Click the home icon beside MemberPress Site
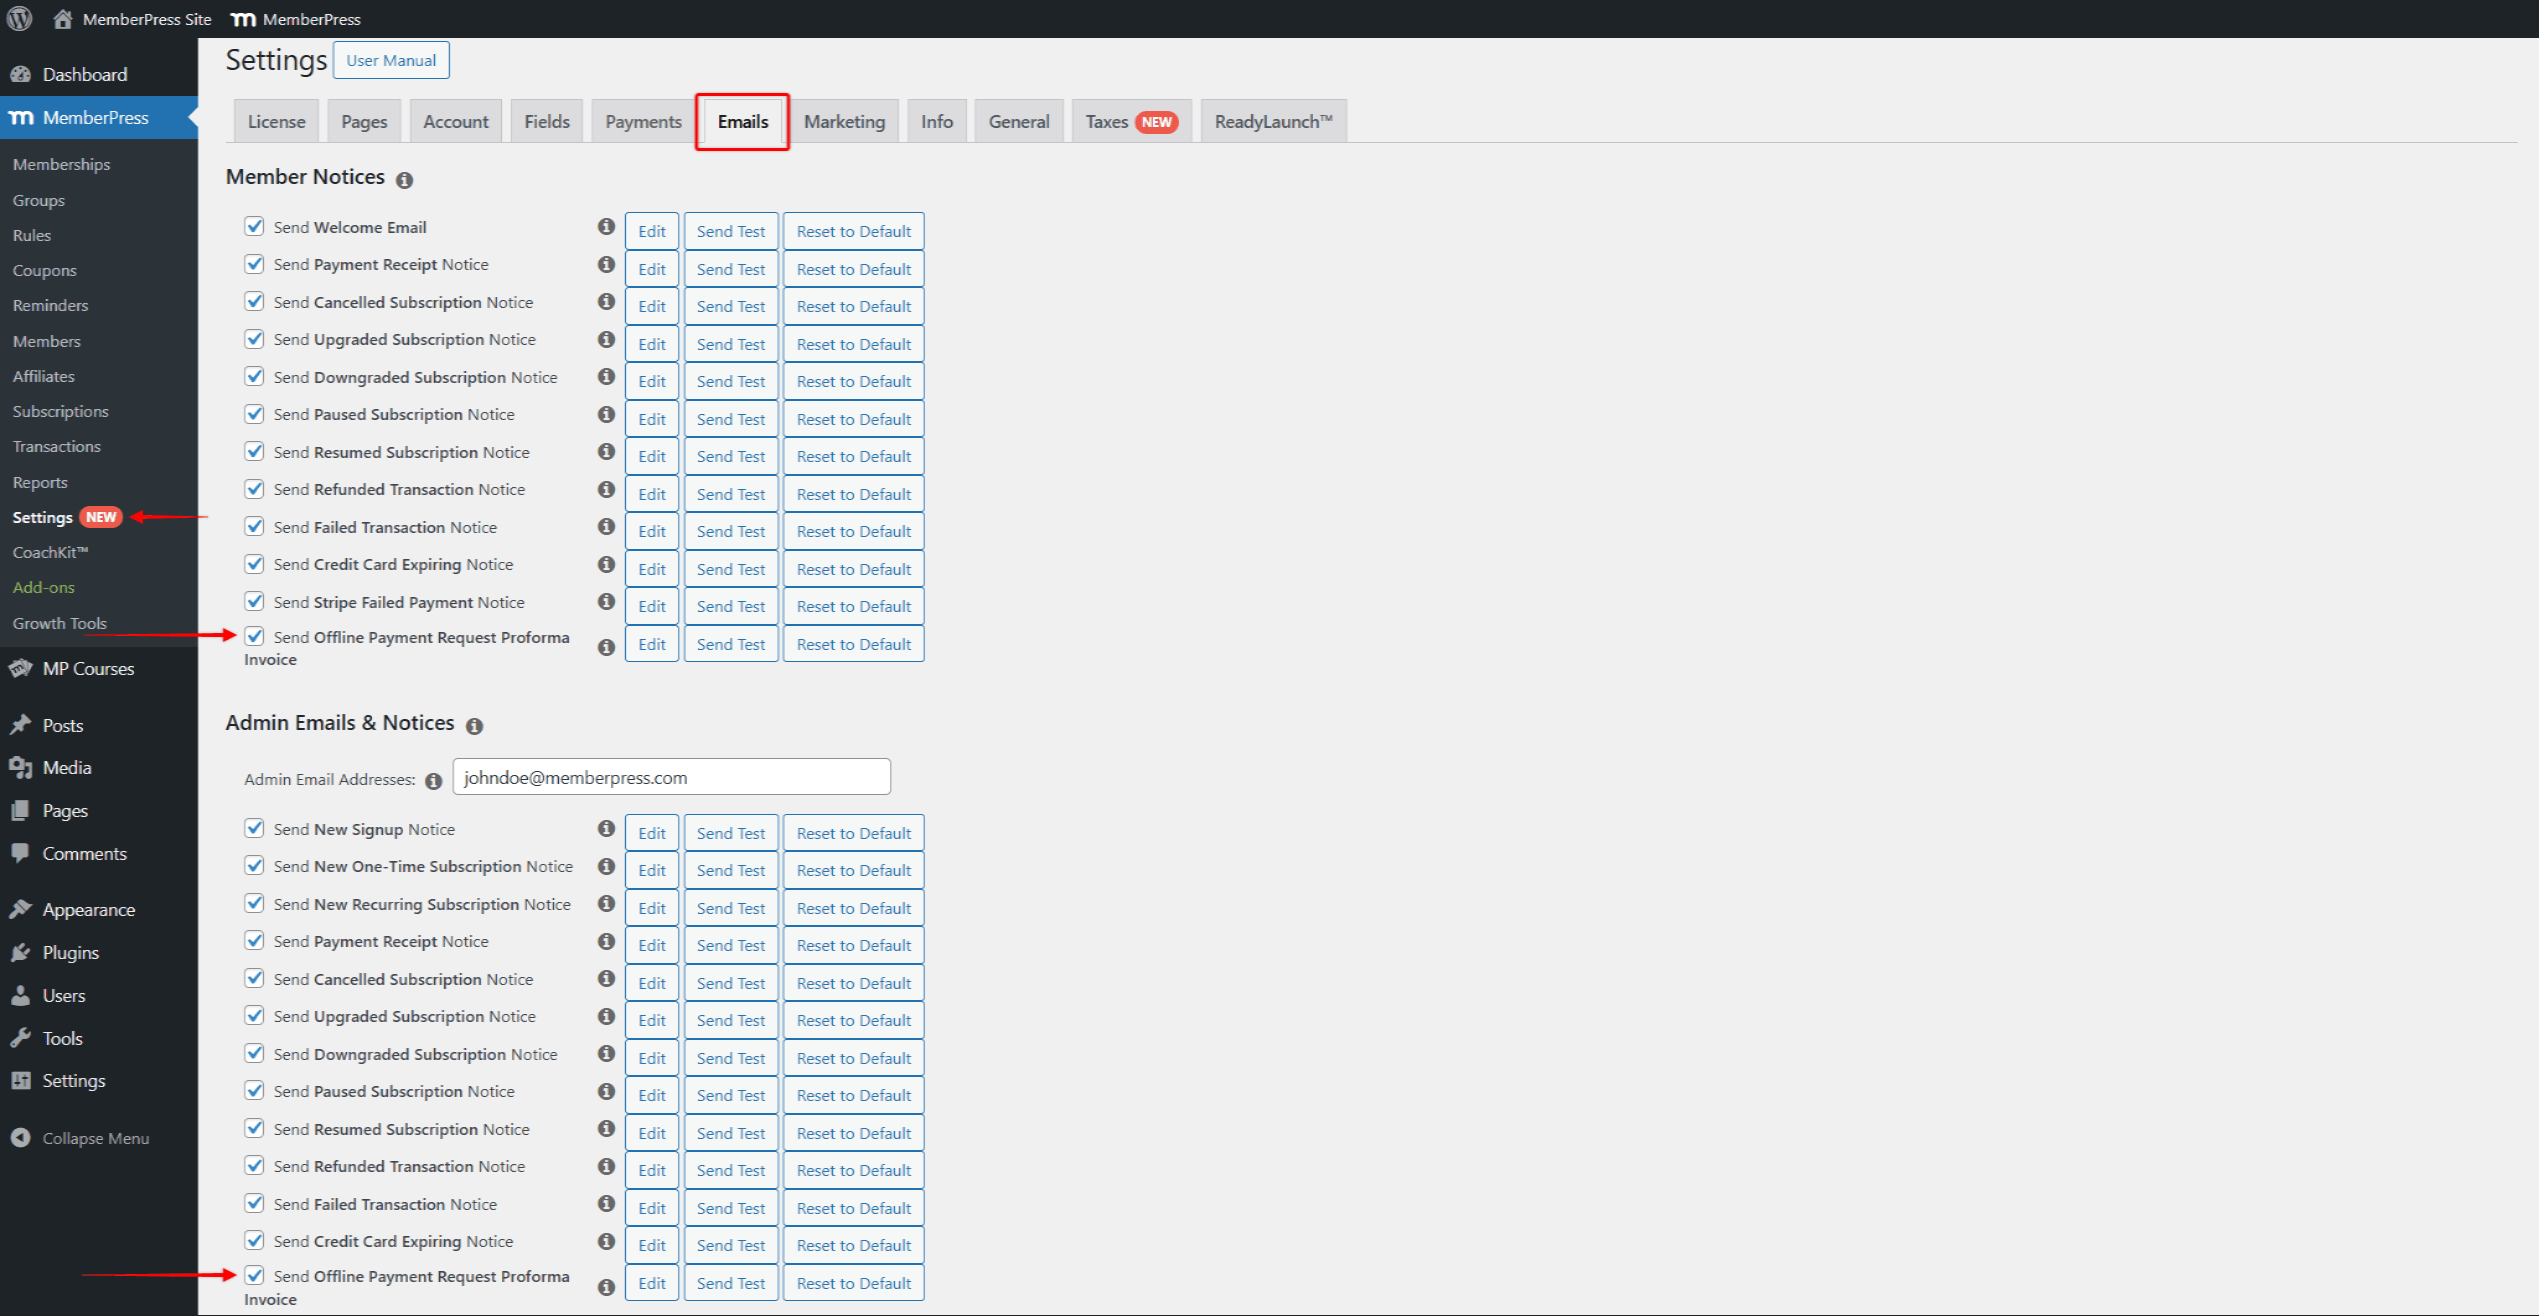The image size is (2539, 1316). tap(63, 18)
